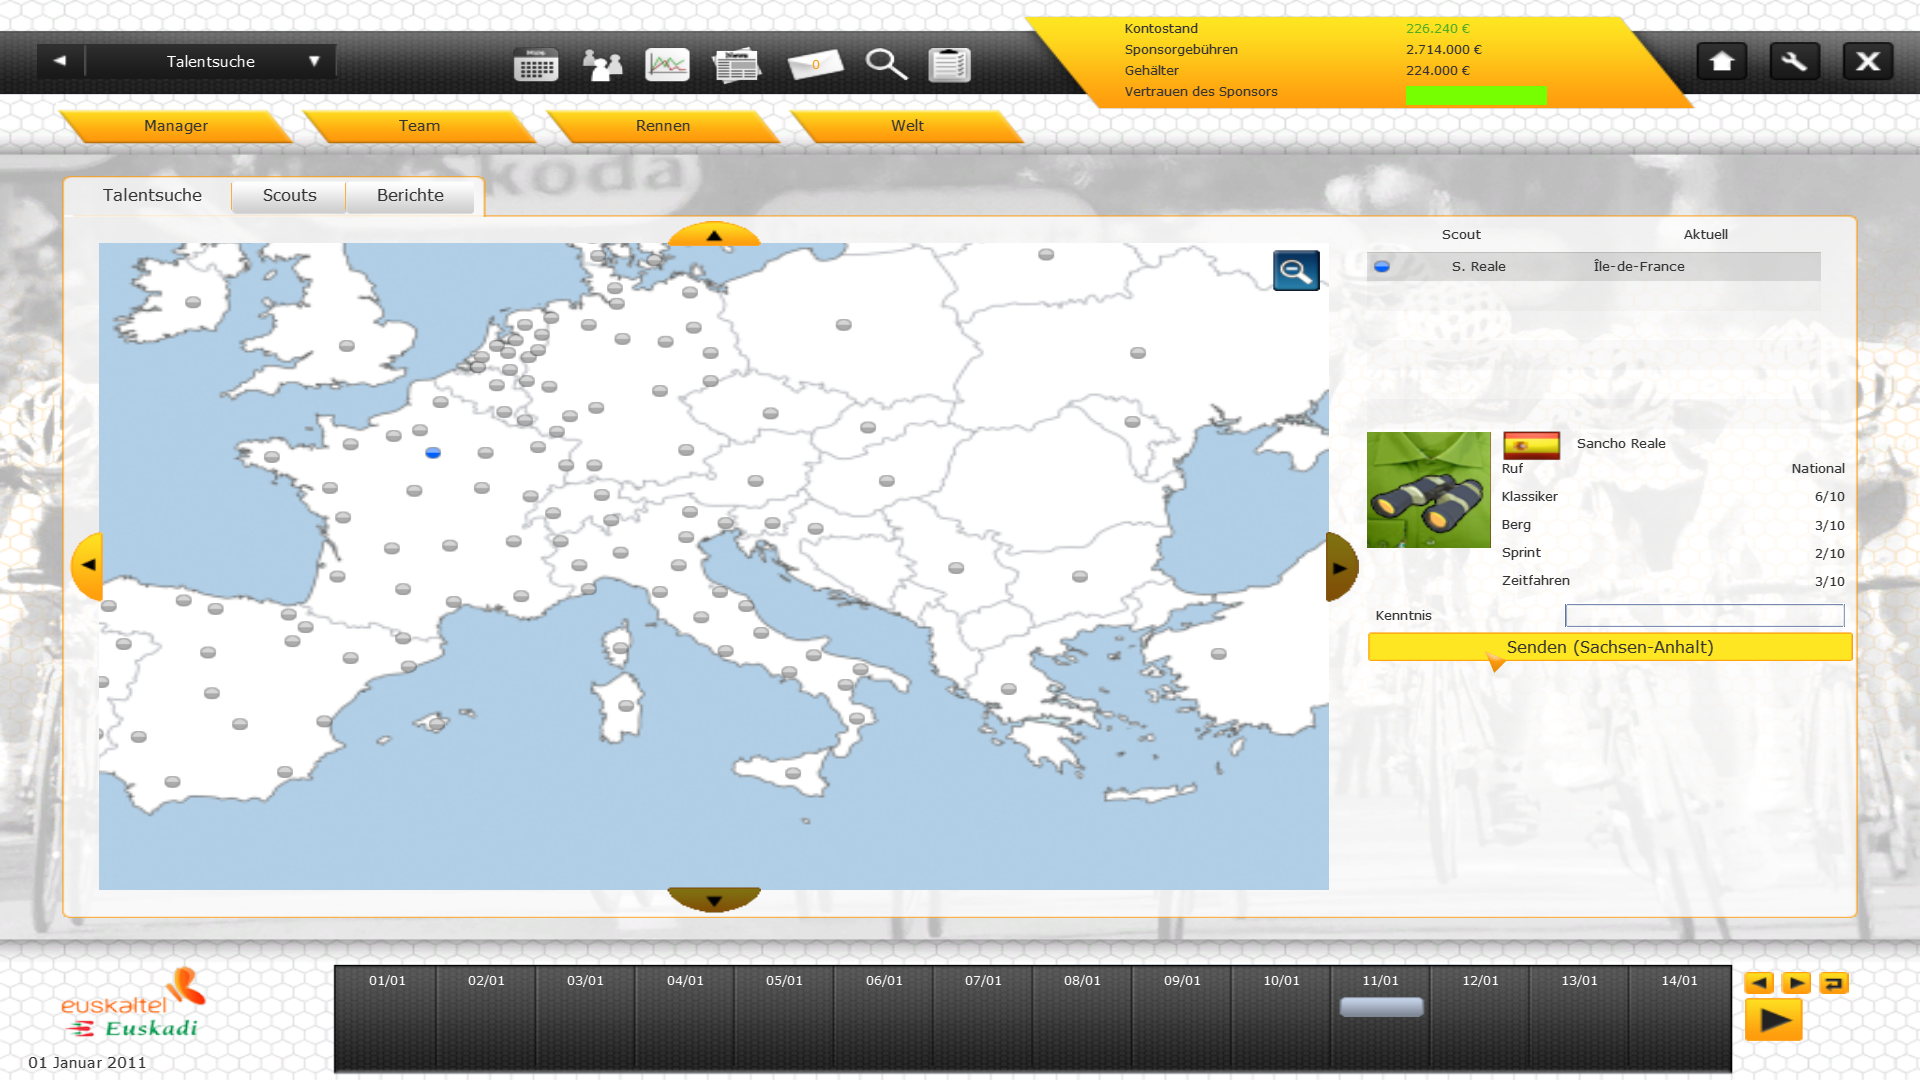Select scout S. Reale radio marker
Screen dimensions: 1920x1080
(x=1382, y=267)
